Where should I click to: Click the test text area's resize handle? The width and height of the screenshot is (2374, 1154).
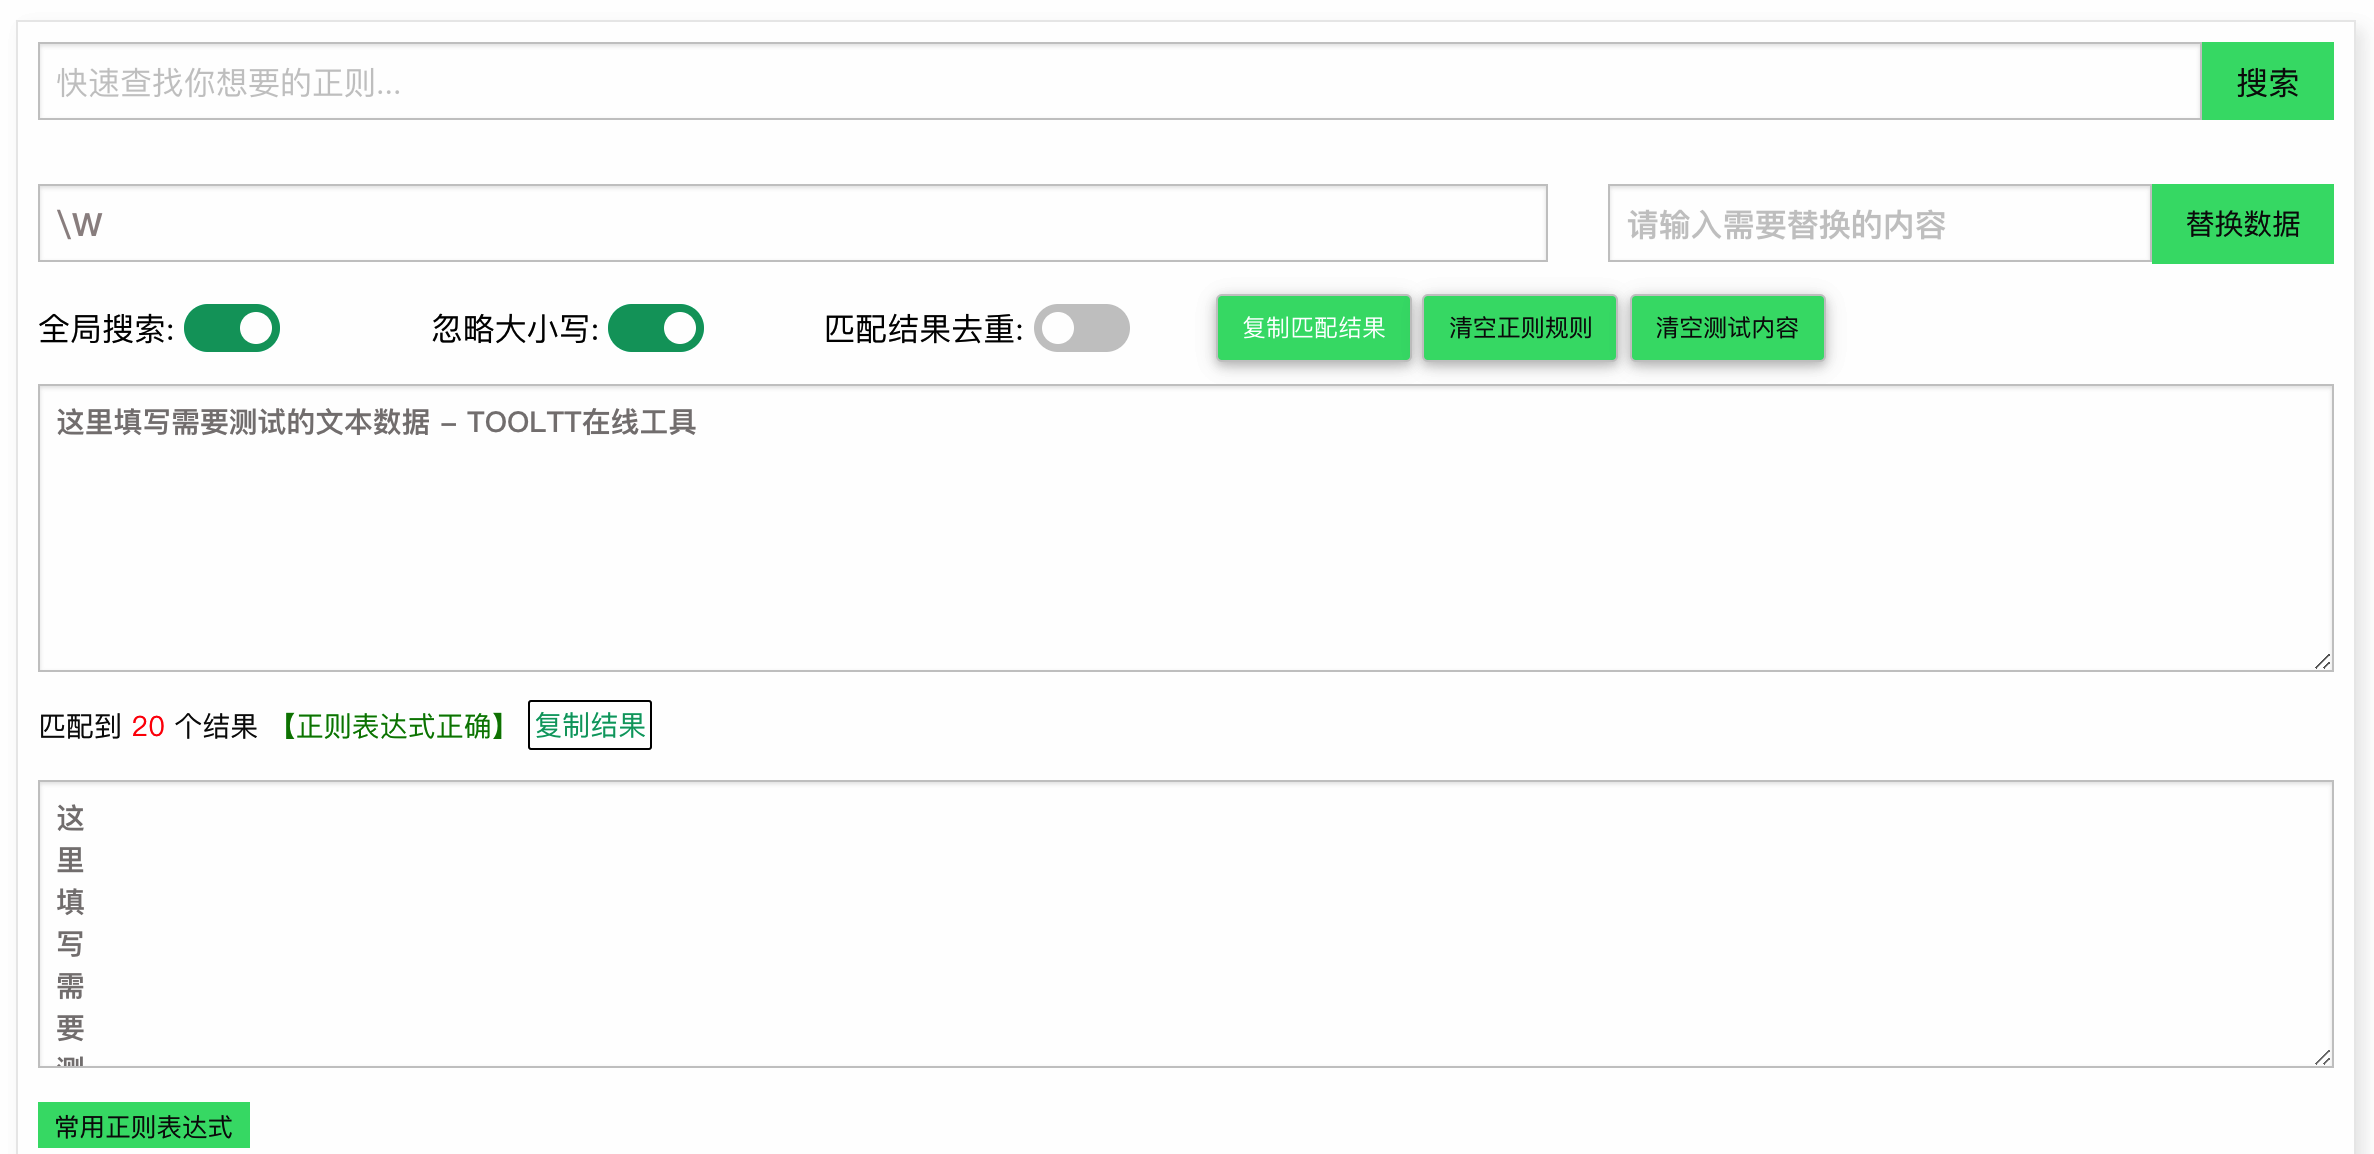click(x=2322, y=661)
